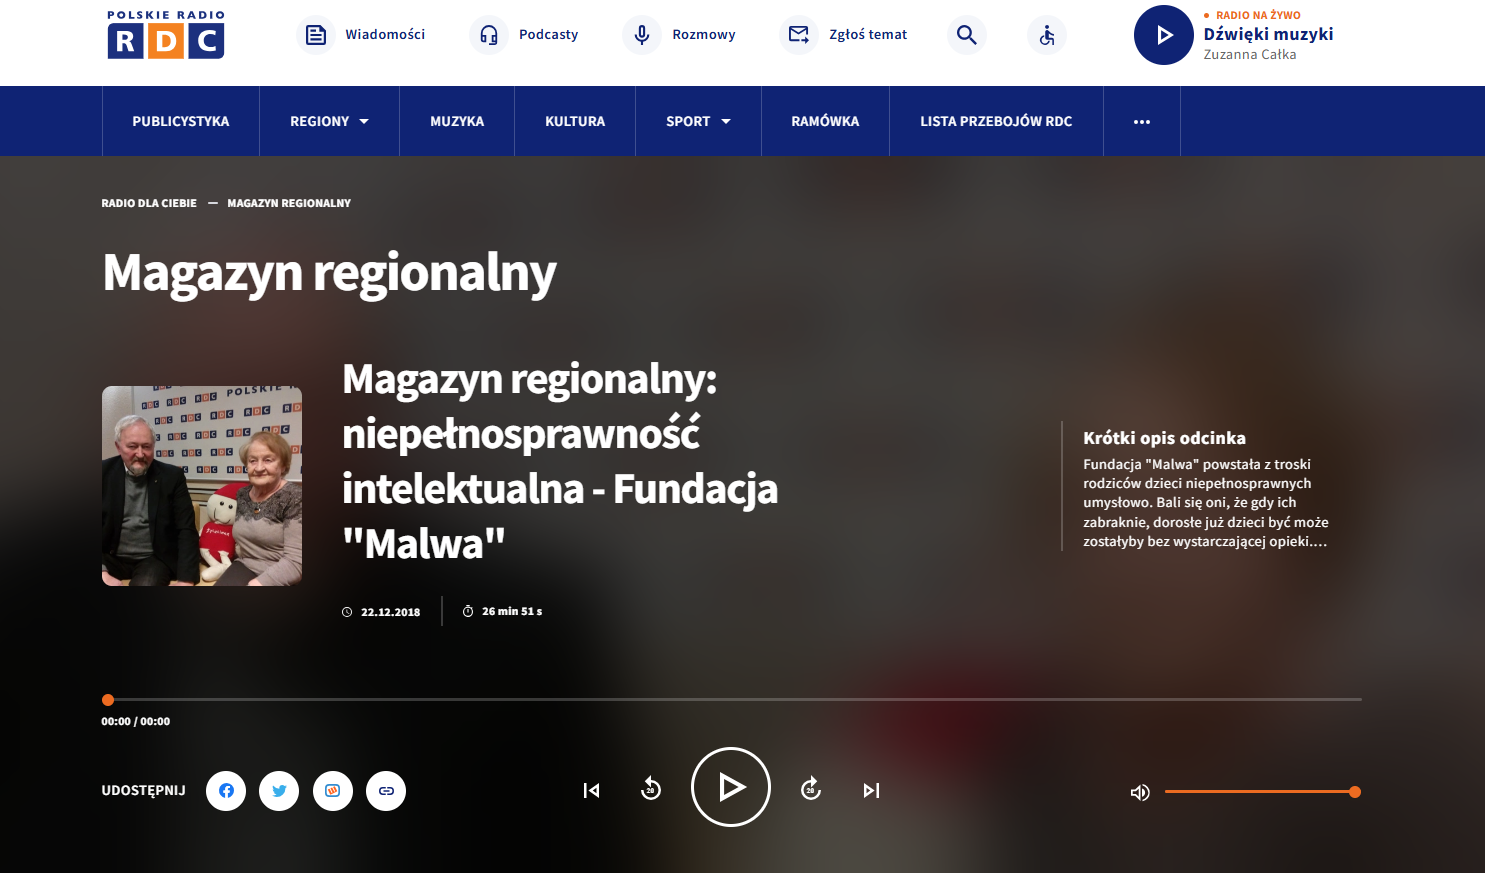
Task: Share episode via Wykop icon
Action: (333, 791)
